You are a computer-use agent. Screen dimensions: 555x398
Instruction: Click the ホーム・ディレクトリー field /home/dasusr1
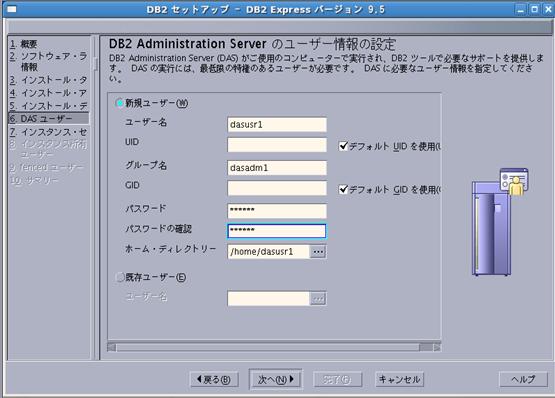coord(269,252)
